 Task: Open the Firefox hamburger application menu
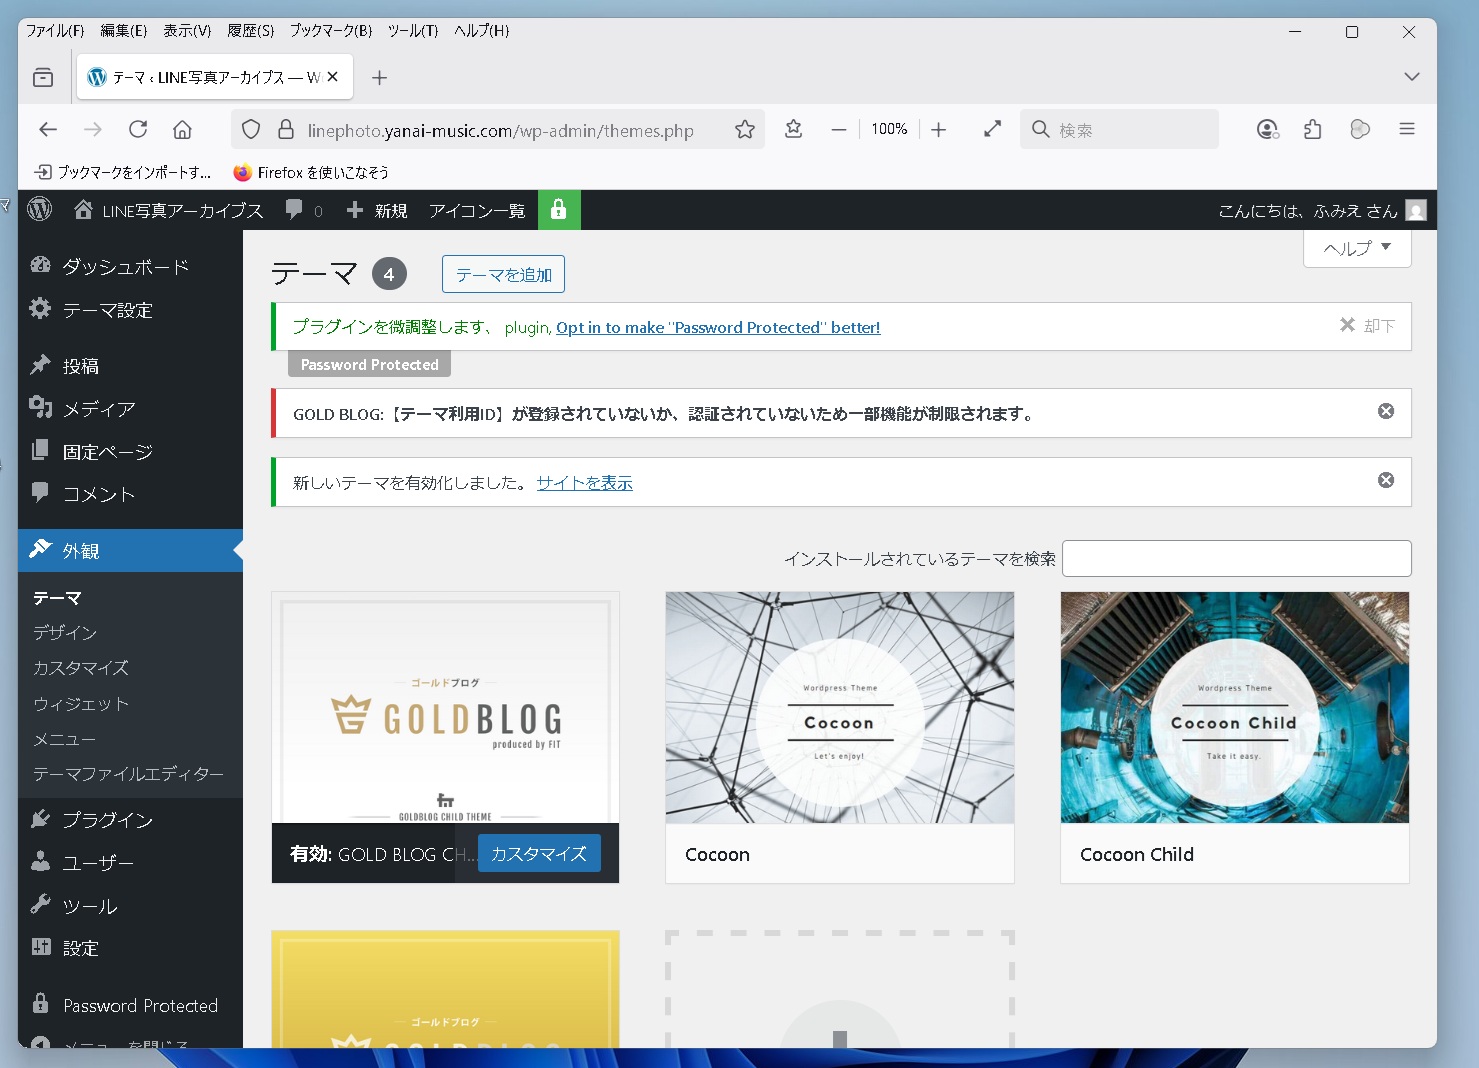pyautogui.click(x=1407, y=129)
